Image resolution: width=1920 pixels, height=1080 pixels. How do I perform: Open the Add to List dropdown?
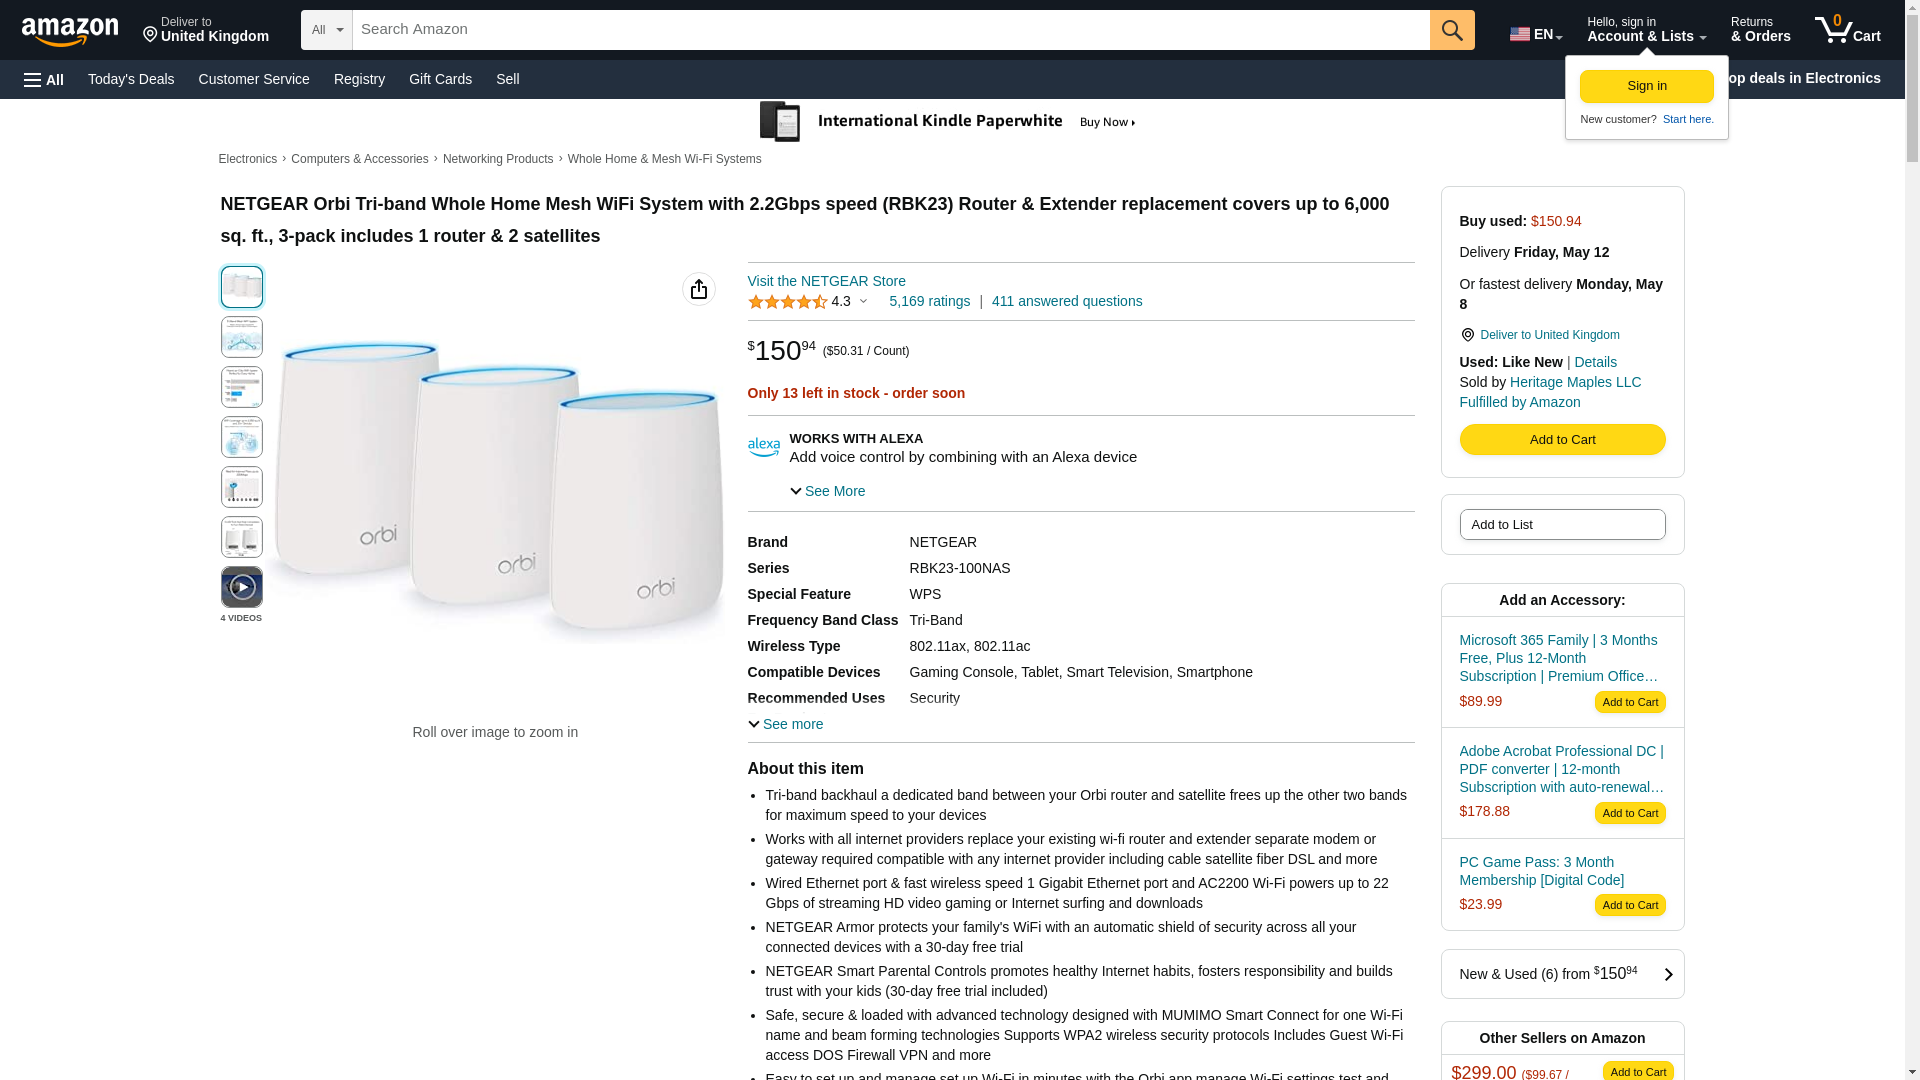point(1562,524)
